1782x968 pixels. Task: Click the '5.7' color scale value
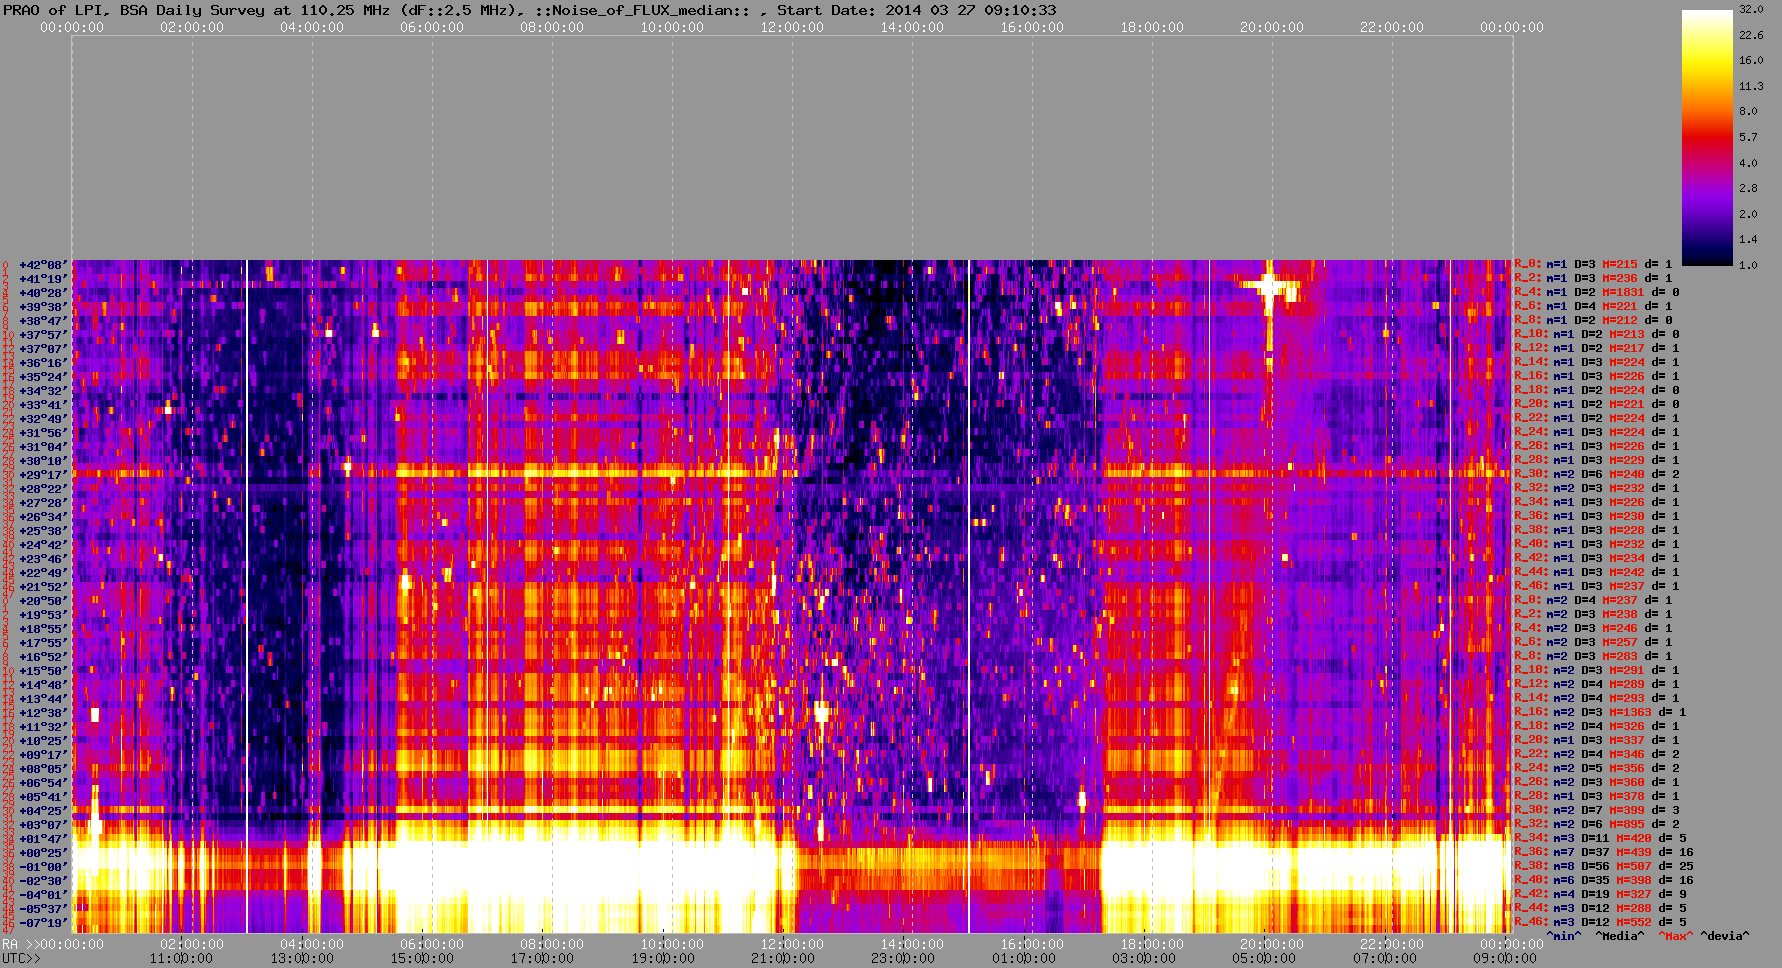[1748, 137]
